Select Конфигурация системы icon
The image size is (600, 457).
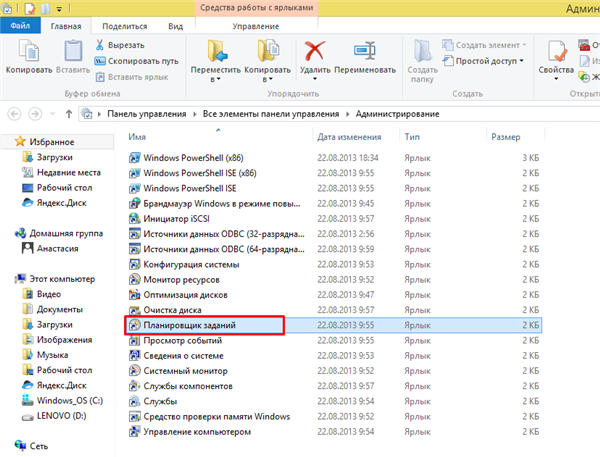point(134,264)
